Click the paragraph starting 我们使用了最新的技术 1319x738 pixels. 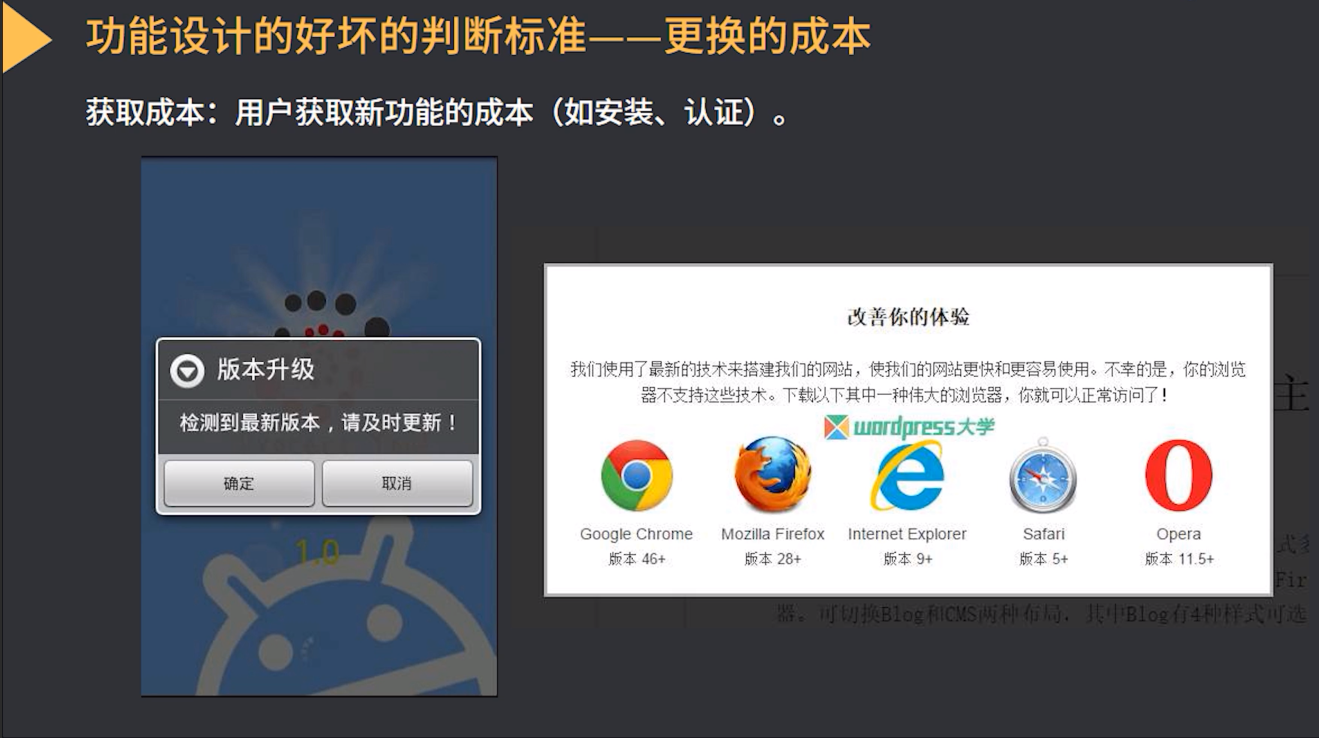point(908,382)
